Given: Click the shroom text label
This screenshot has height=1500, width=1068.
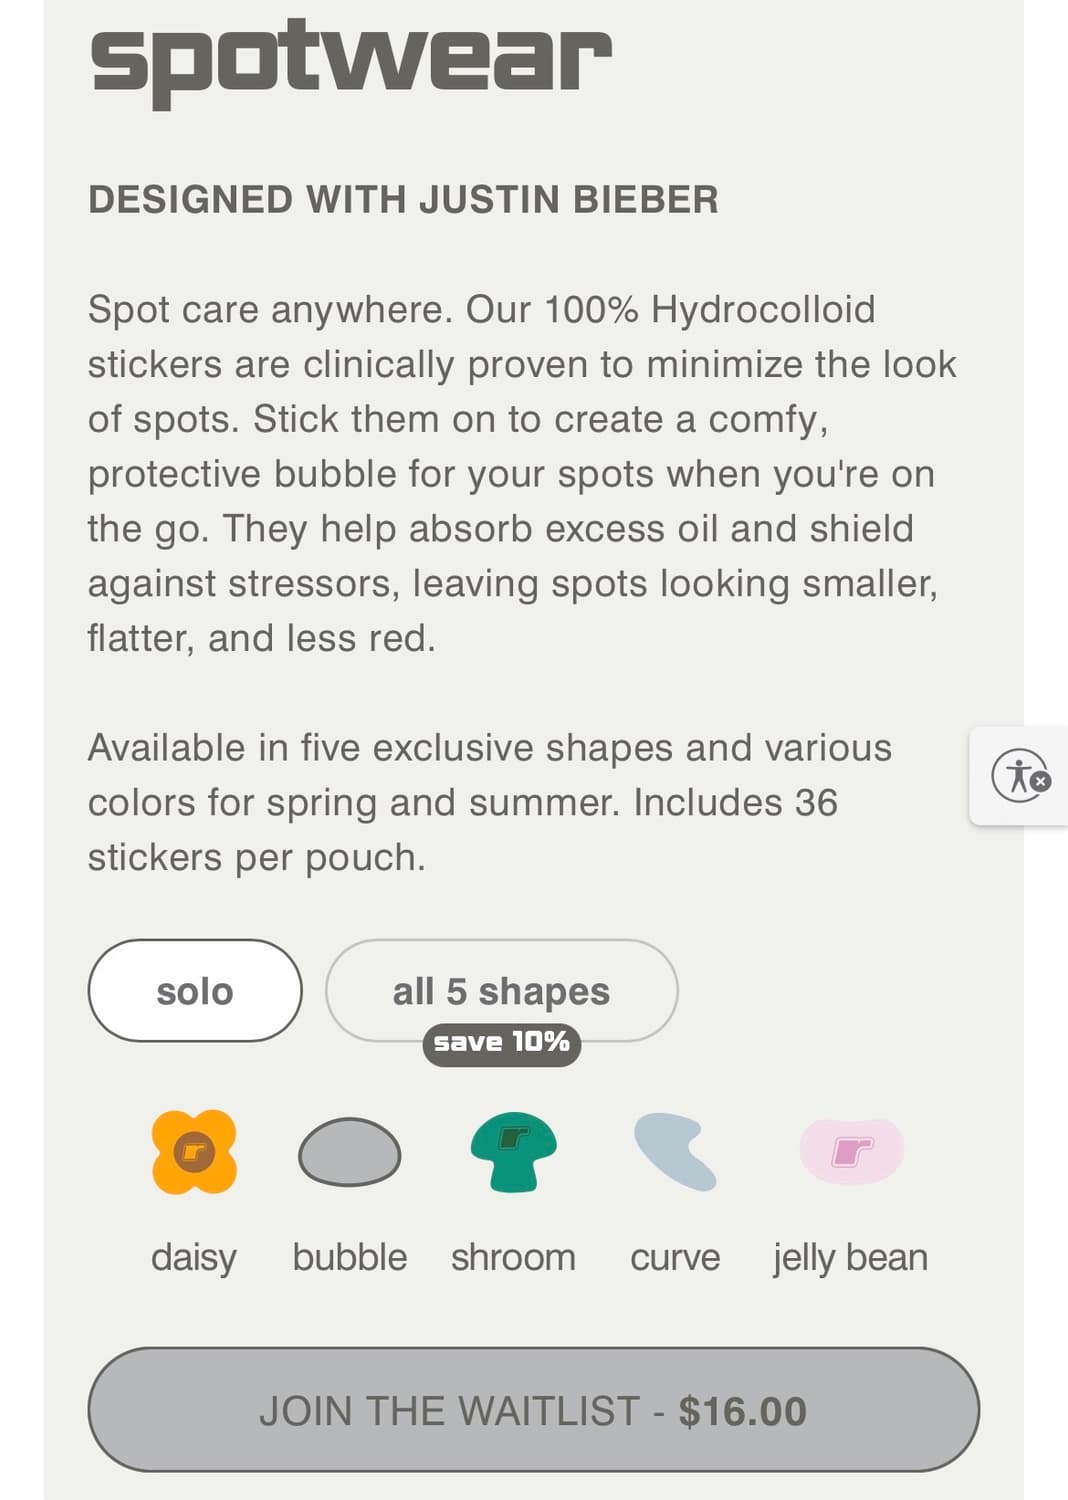Looking at the screenshot, I should (x=513, y=1257).
